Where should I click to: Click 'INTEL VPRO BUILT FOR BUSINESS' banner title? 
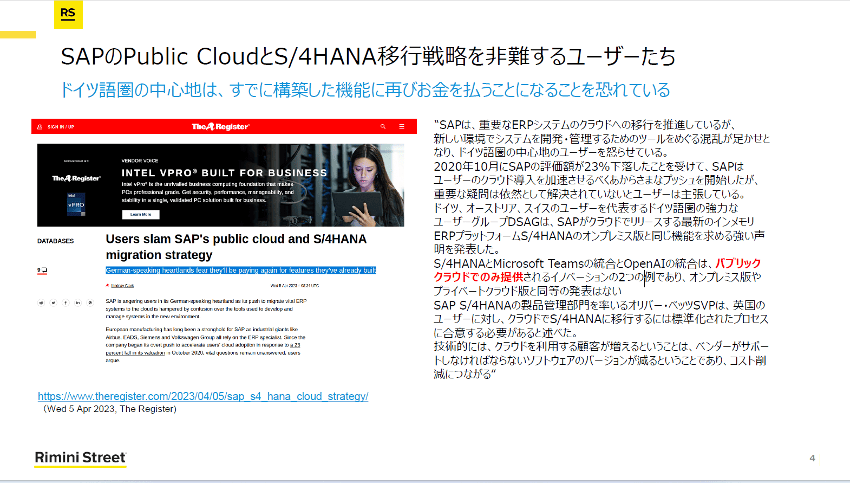(224, 173)
